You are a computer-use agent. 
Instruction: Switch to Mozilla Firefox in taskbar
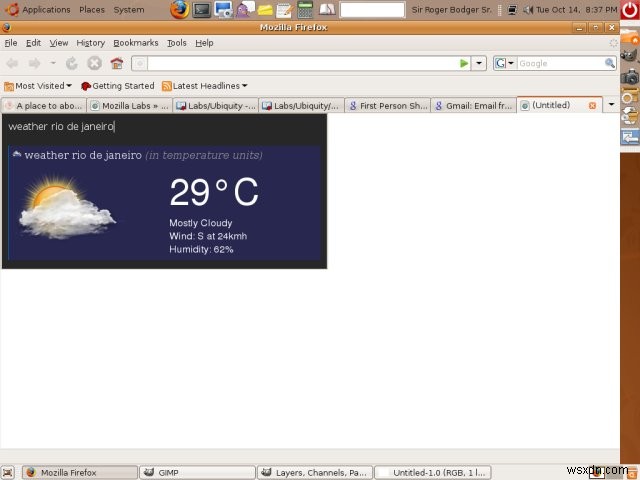[x=80, y=473]
